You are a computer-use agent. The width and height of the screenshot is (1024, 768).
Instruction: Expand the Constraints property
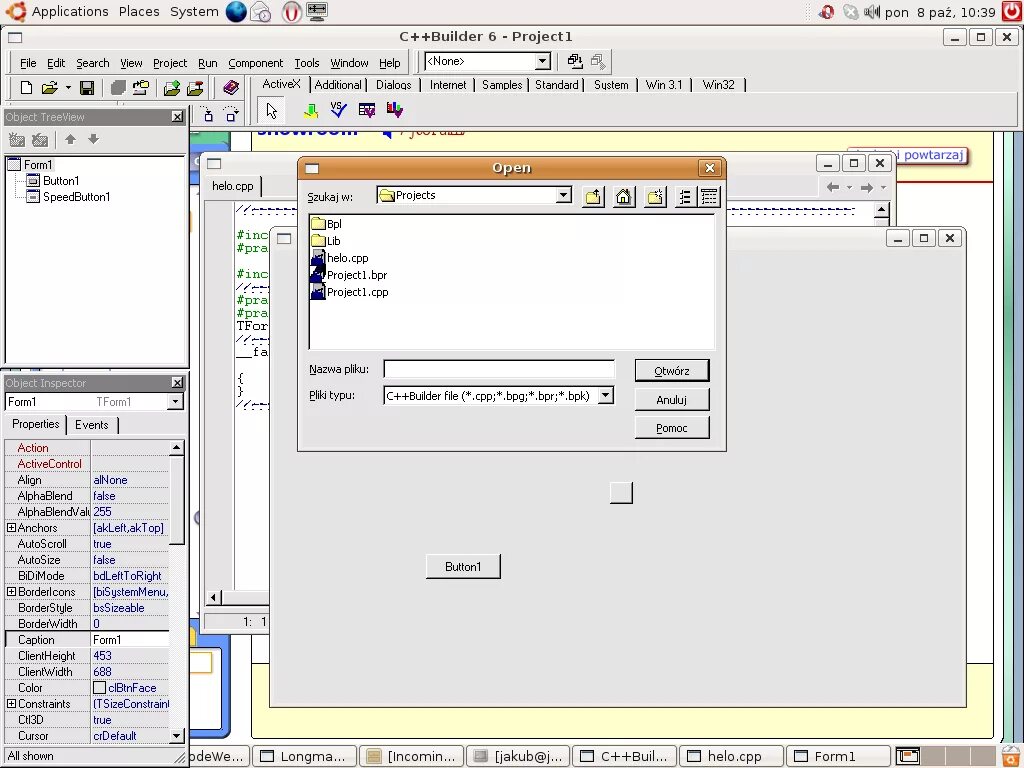coord(11,704)
